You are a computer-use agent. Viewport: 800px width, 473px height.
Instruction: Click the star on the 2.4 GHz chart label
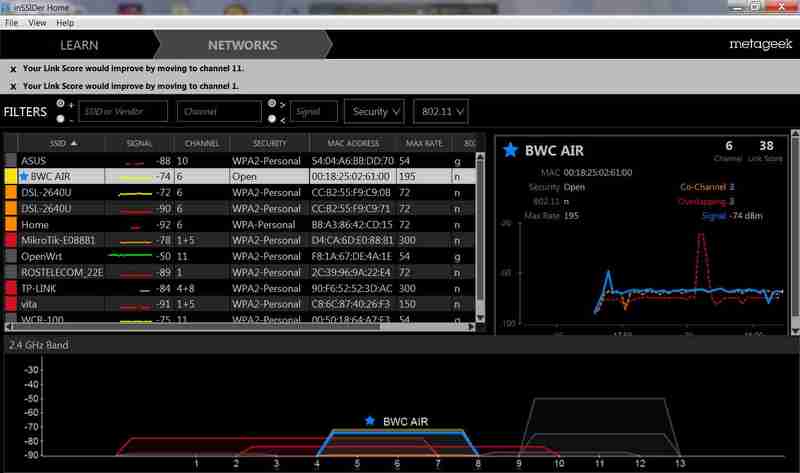[370, 421]
